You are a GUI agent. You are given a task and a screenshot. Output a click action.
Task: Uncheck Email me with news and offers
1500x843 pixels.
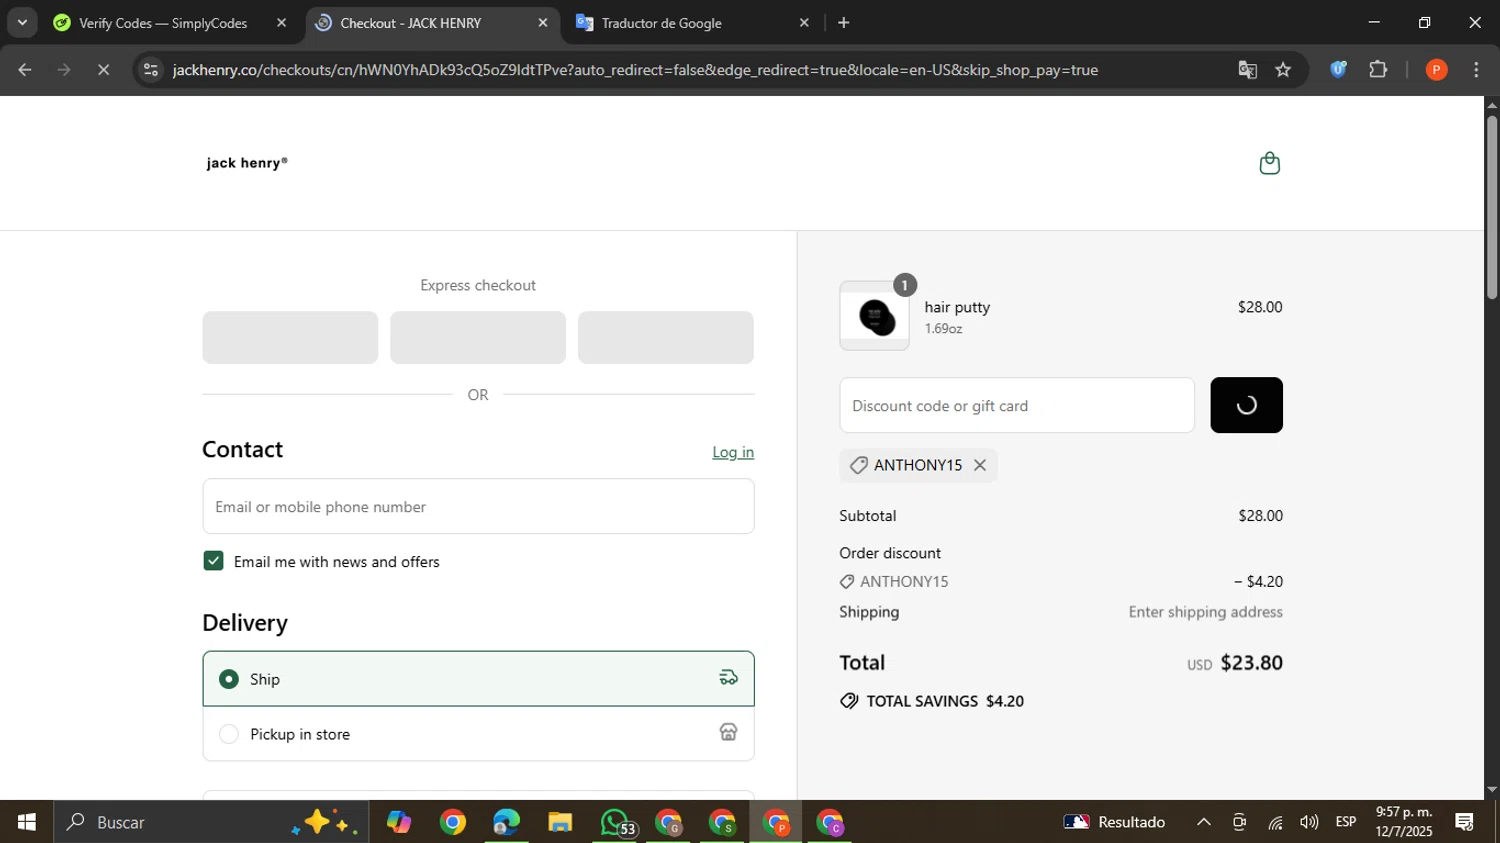tap(213, 561)
